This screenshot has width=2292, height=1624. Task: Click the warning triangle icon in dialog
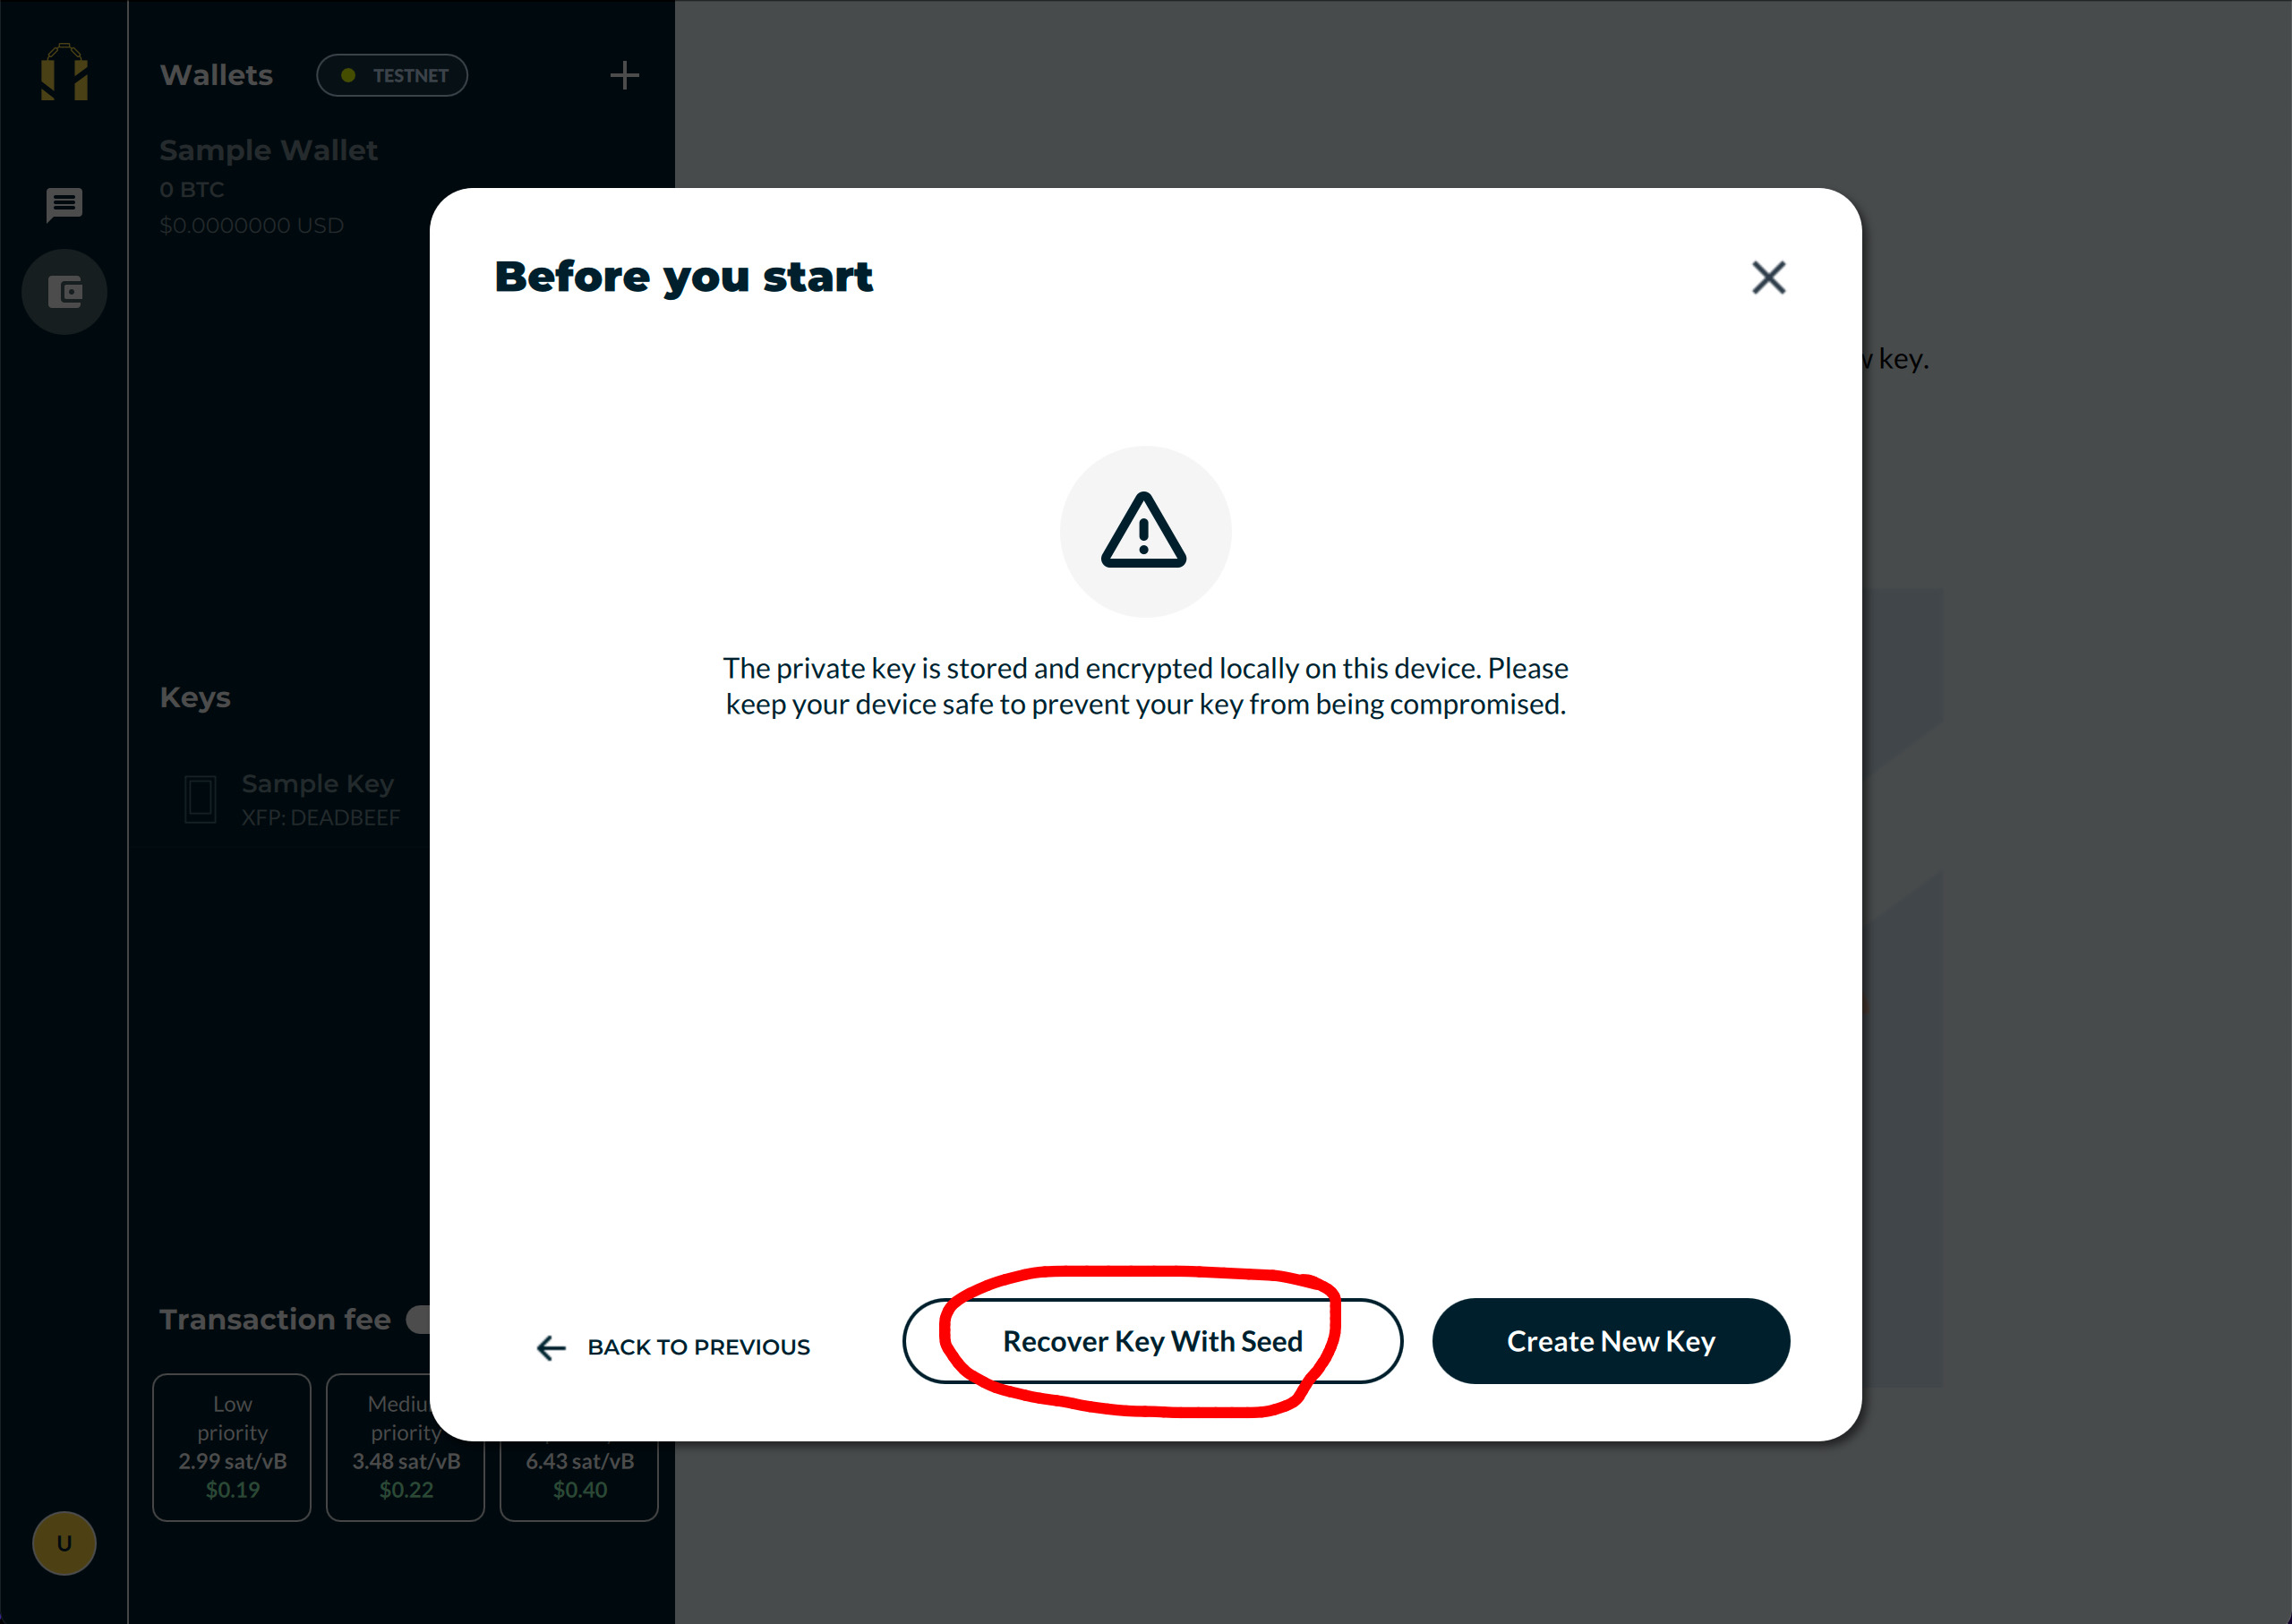(1144, 530)
